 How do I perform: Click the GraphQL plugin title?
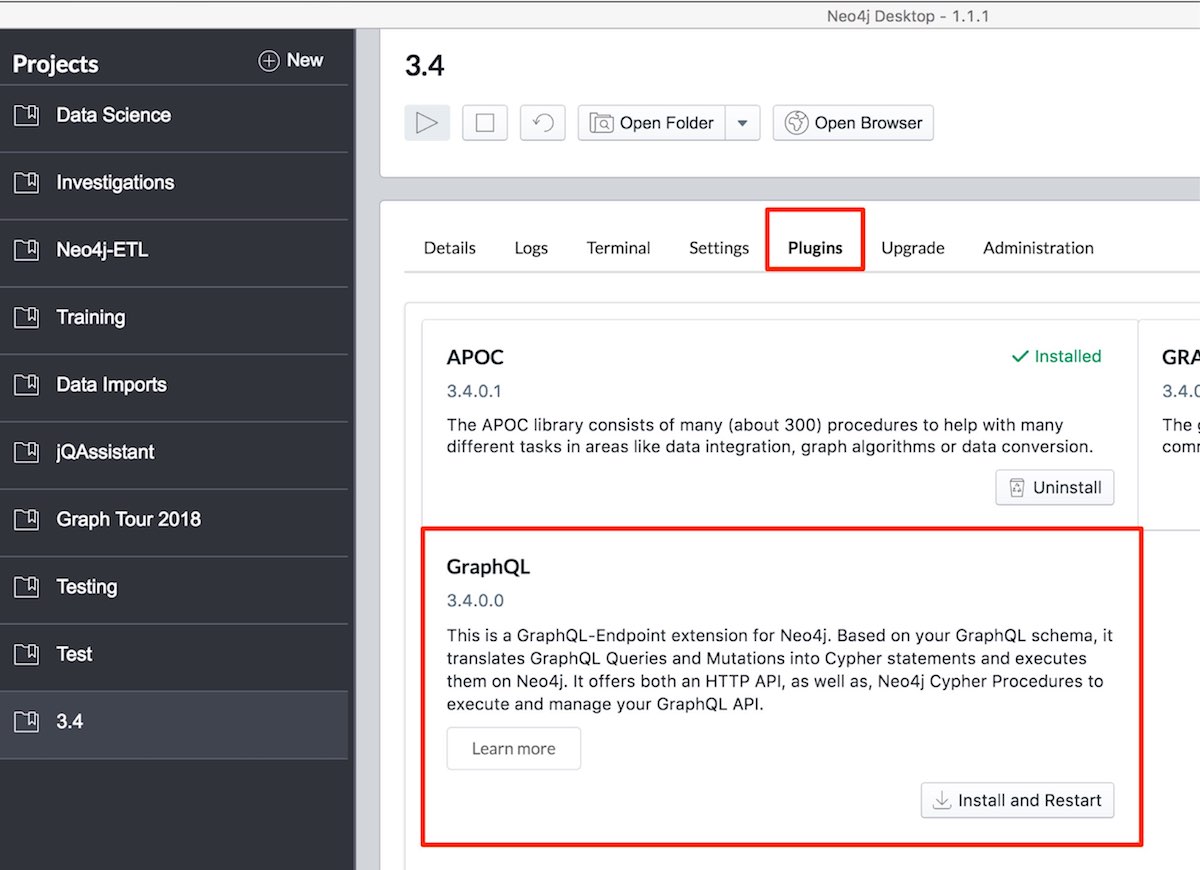click(488, 567)
